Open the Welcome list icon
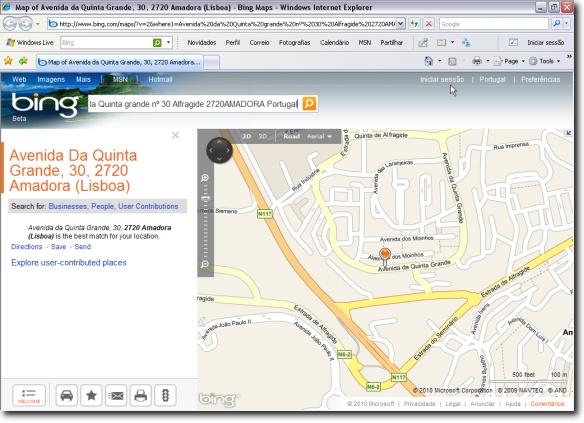Image resolution: width=584 pixels, height=423 pixels. tap(29, 395)
